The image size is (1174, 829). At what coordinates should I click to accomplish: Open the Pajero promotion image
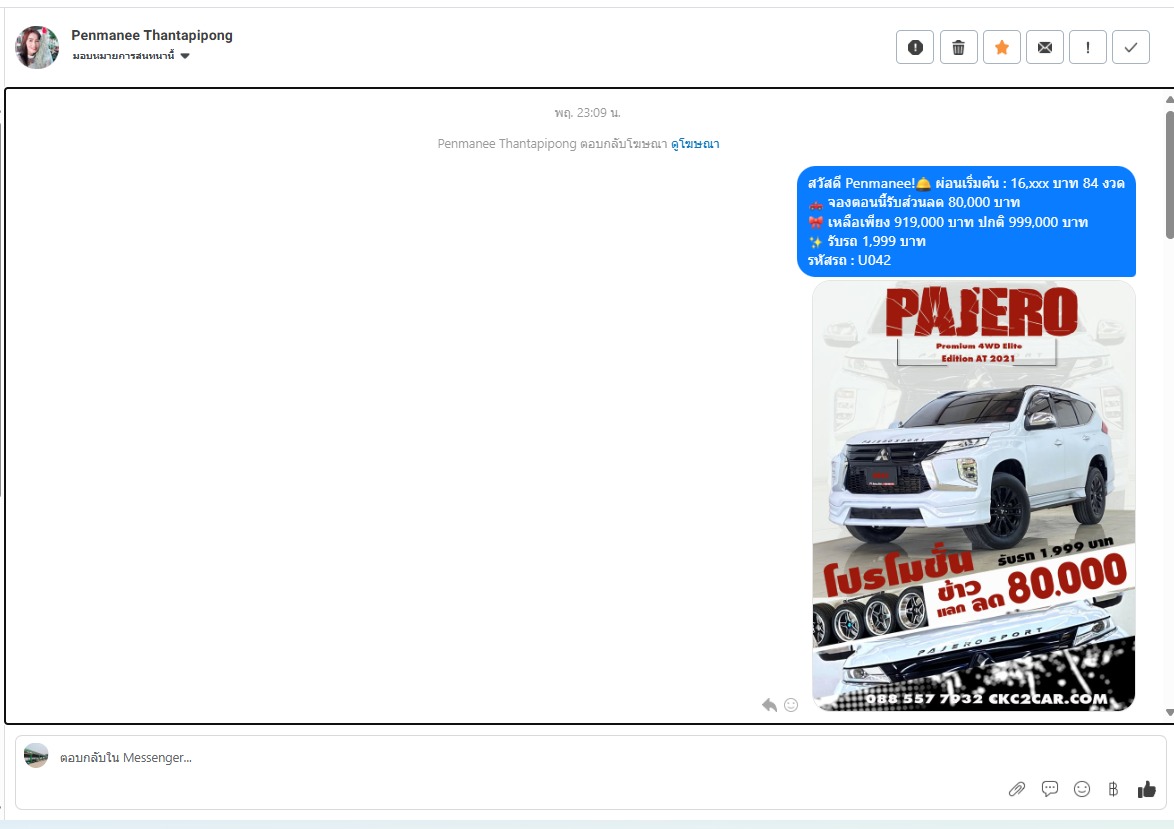(x=973, y=496)
